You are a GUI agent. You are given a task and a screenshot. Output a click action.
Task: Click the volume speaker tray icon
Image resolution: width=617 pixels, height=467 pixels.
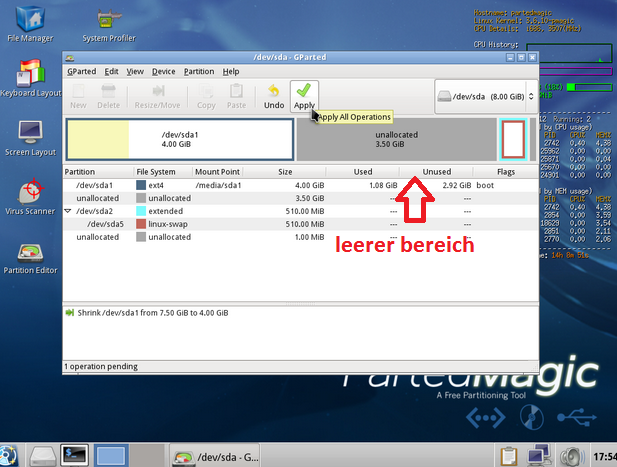[571, 456]
